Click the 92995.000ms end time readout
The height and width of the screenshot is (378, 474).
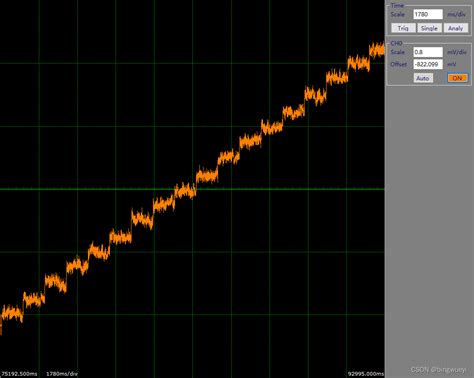366,374
